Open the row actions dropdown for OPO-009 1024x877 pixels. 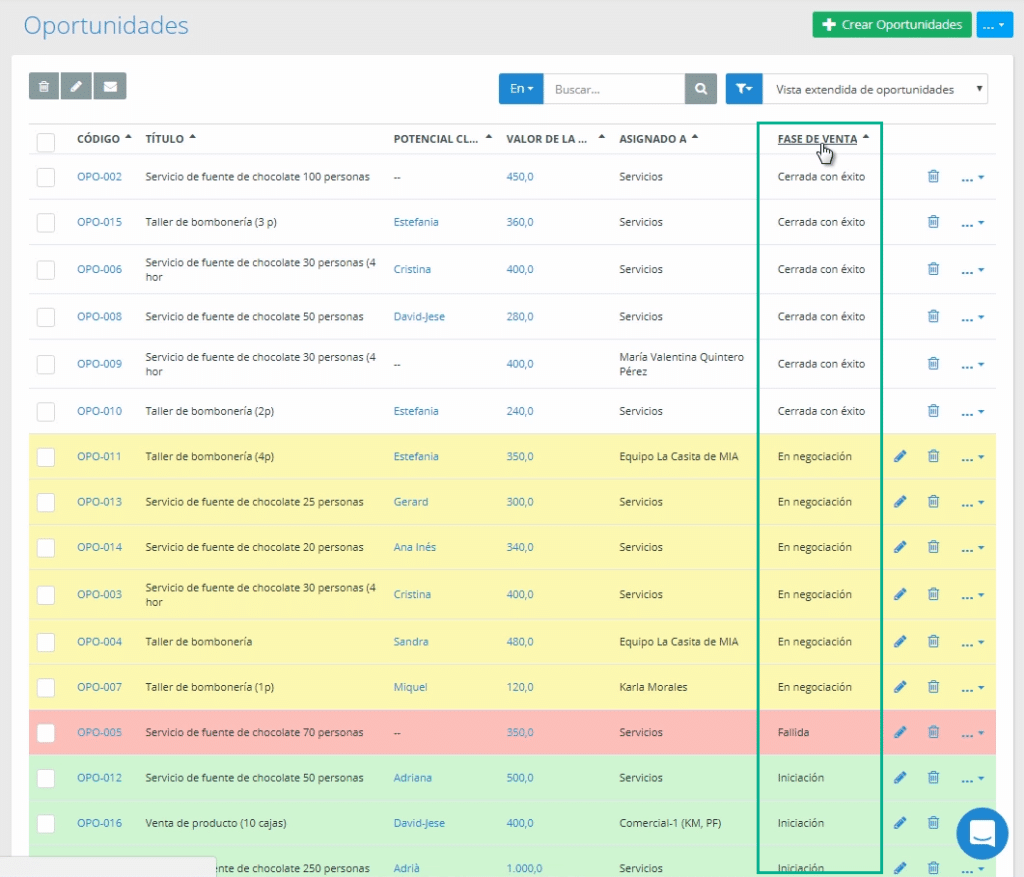[972, 365]
